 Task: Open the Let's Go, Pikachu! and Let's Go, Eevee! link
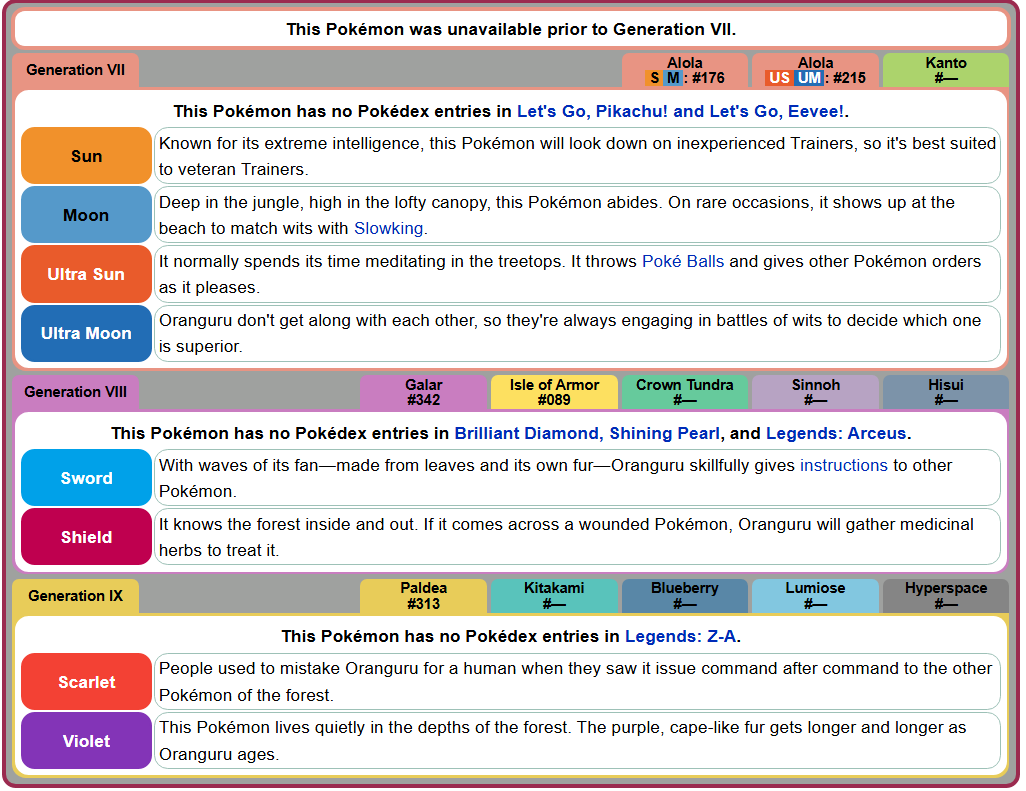coord(680,111)
